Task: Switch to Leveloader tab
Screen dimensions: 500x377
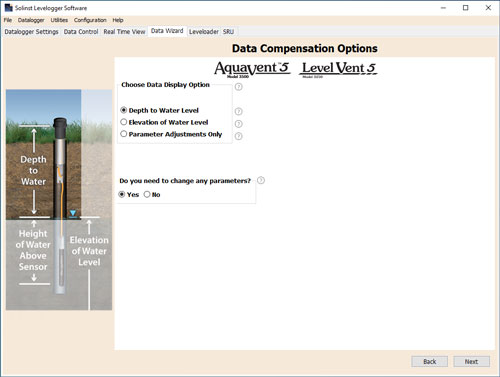Action: [204, 32]
